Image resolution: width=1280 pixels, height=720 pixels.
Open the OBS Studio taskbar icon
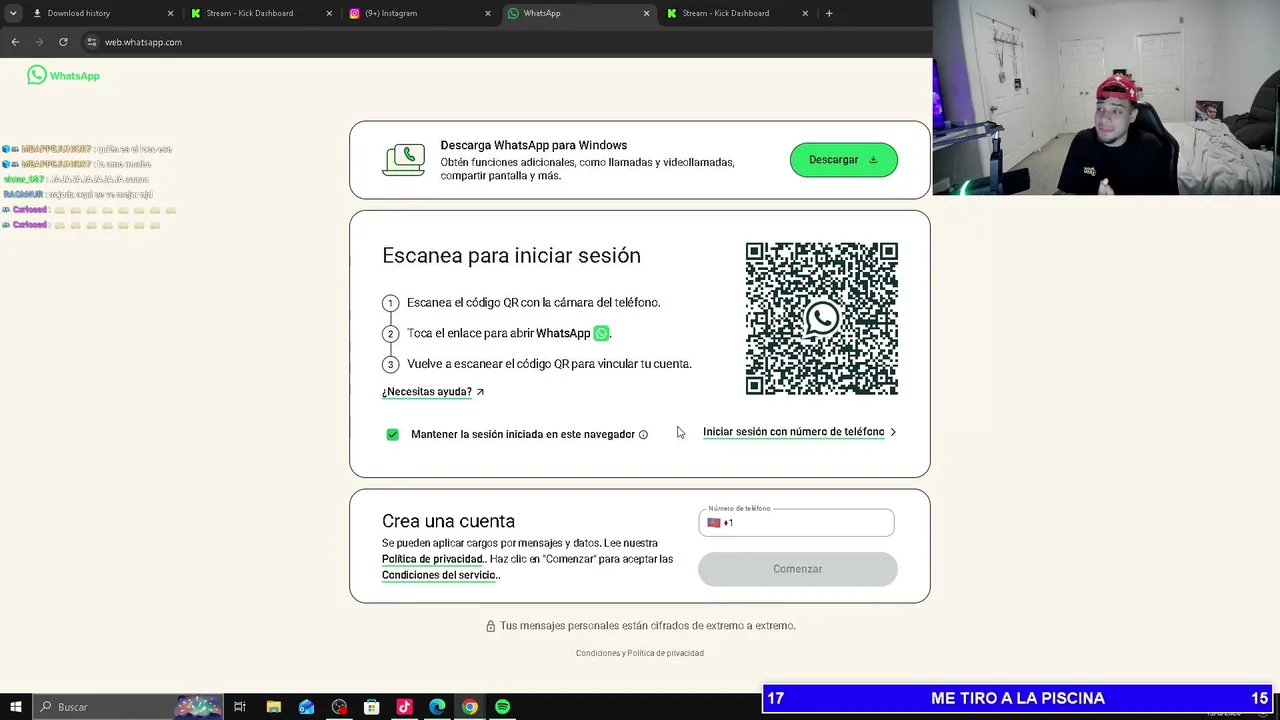tap(339, 707)
